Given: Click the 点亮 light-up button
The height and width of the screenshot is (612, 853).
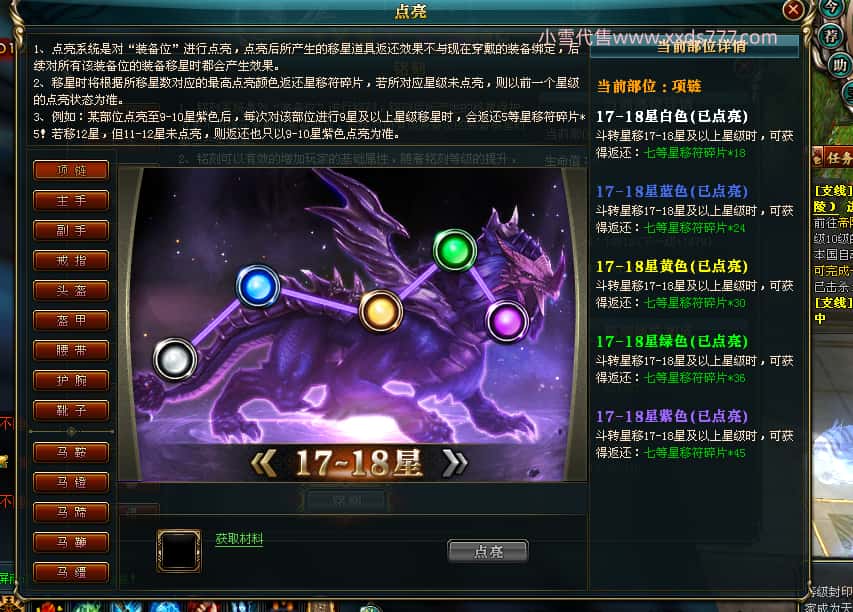Looking at the screenshot, I should tap(488, 551).
